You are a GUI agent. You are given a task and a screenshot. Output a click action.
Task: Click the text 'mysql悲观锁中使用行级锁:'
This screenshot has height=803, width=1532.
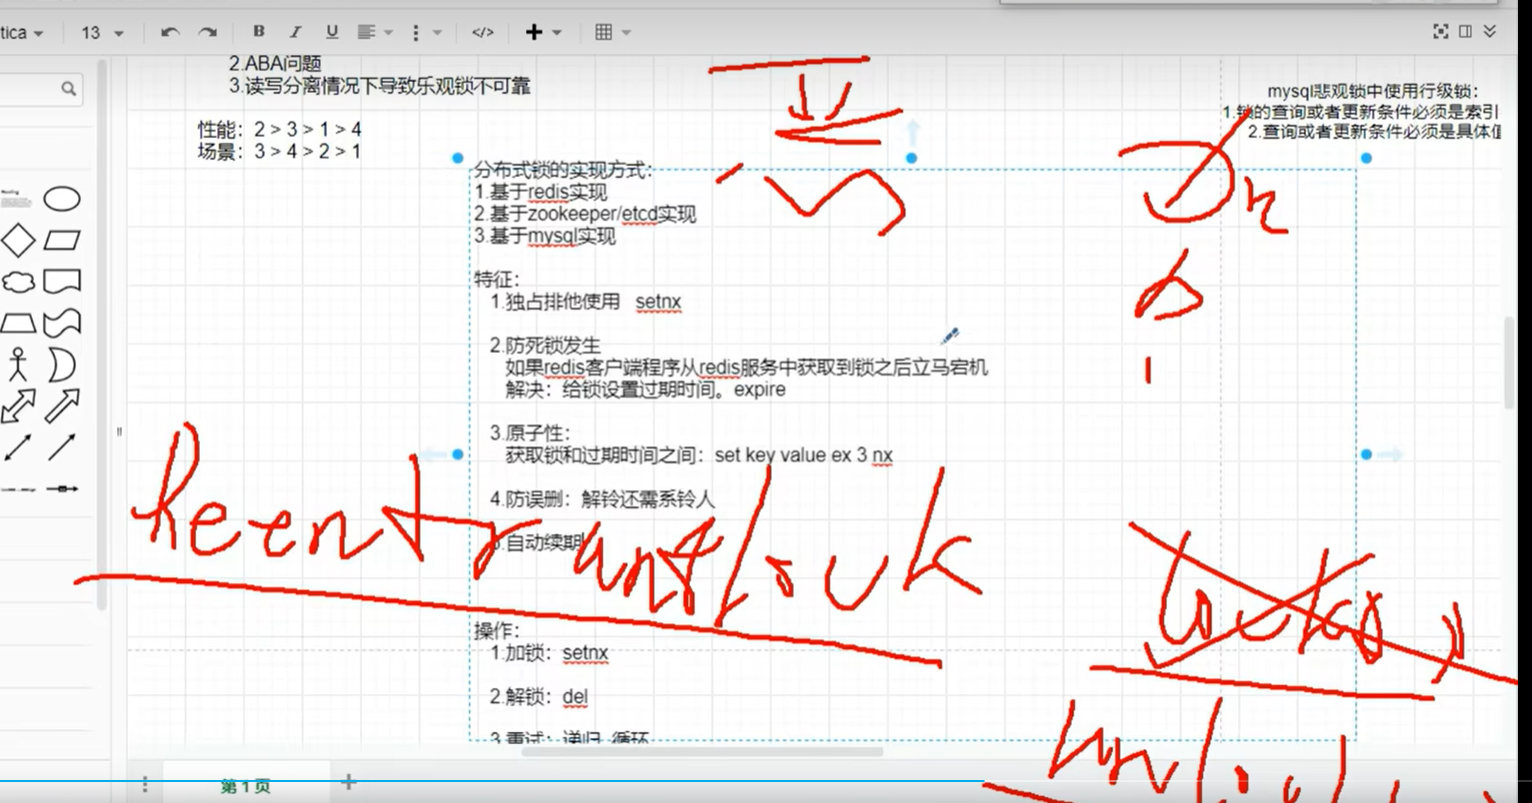1373,92
